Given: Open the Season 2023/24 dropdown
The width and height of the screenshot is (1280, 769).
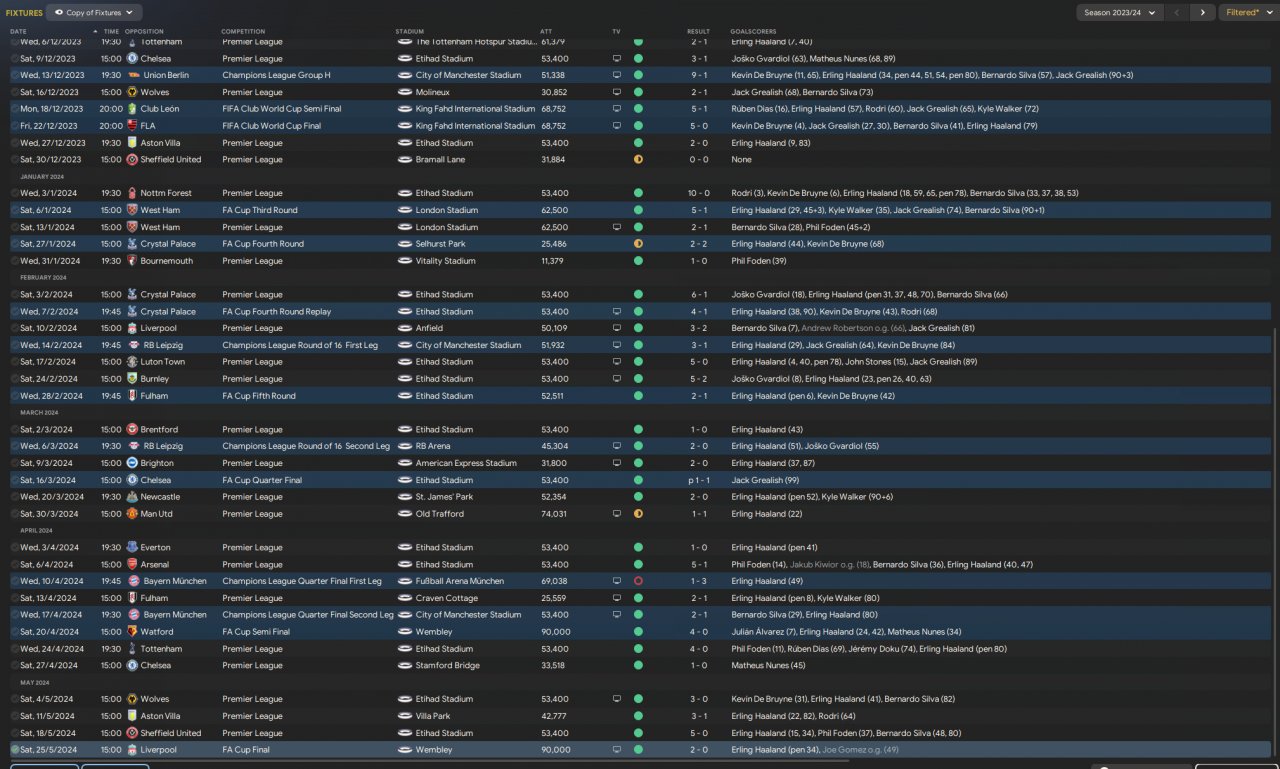Looking at the screenshot, I should (x=1120, y=13).
